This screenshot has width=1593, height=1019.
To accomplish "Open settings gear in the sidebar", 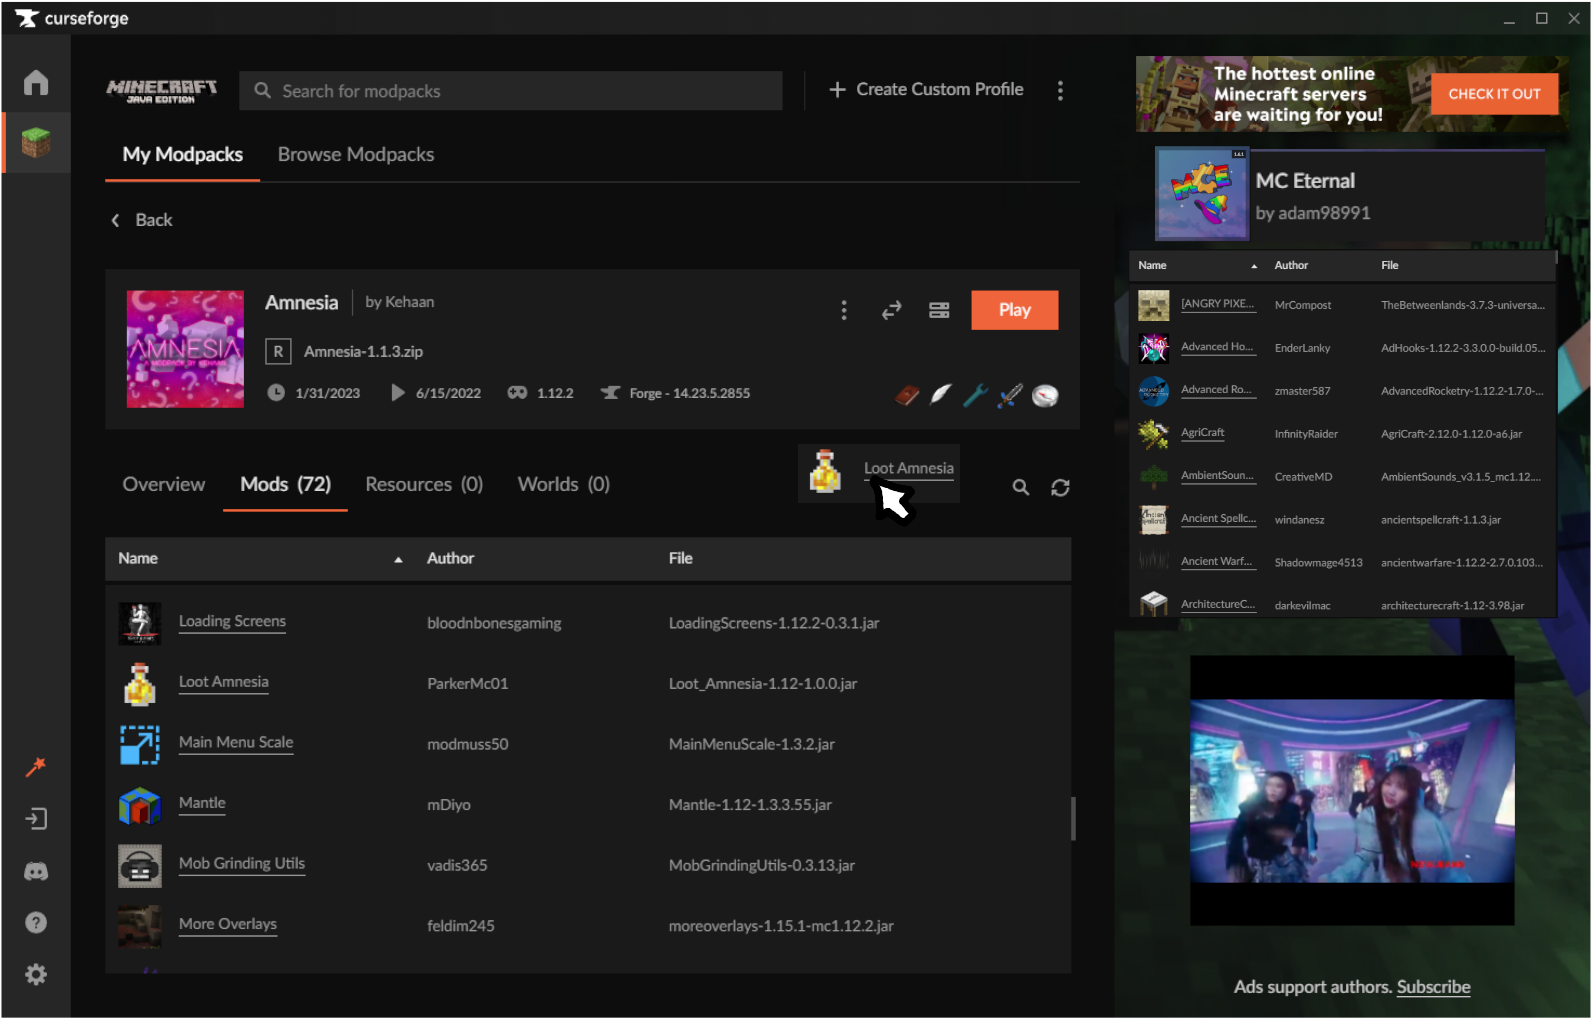I will point(36,974).
